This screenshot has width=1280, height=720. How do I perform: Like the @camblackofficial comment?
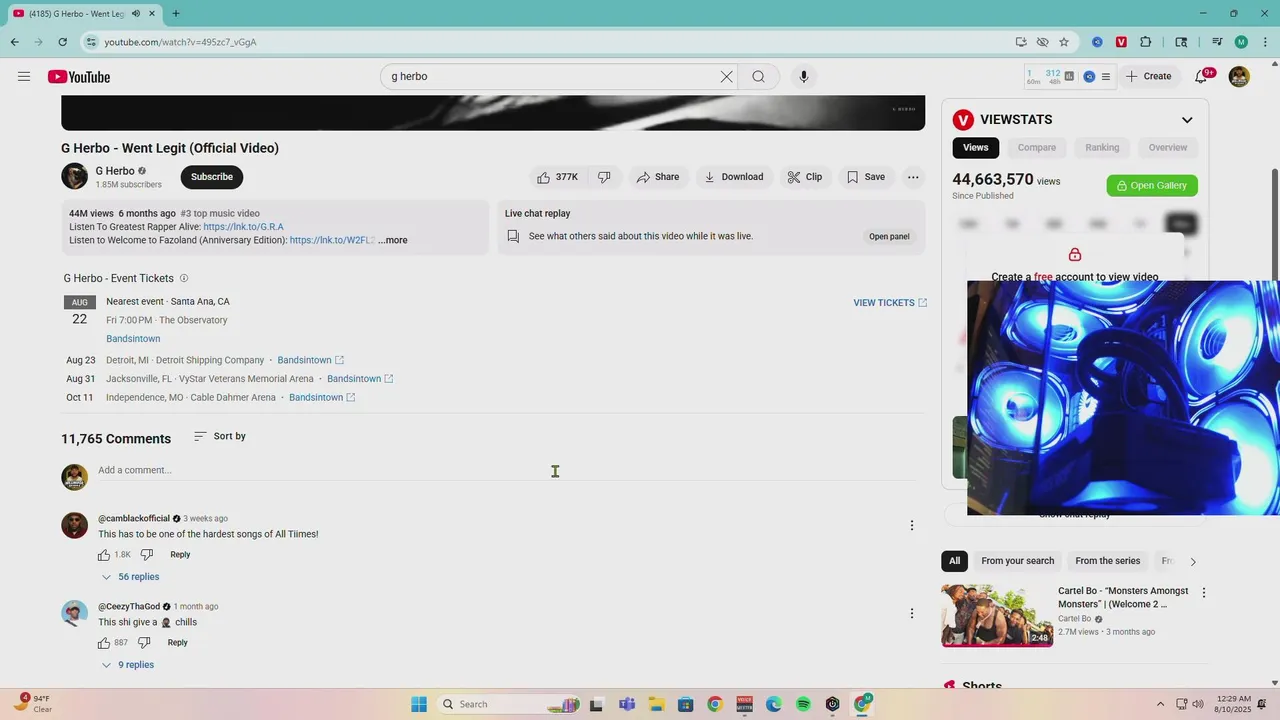[104, 555]
